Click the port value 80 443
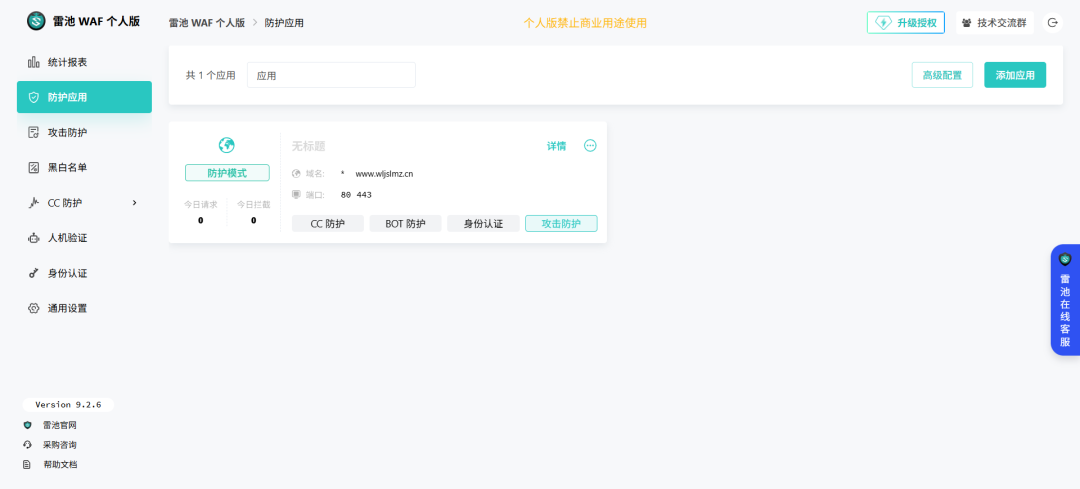The height and width of the screenshot is (489, 1080). click(x=356, y=195)
